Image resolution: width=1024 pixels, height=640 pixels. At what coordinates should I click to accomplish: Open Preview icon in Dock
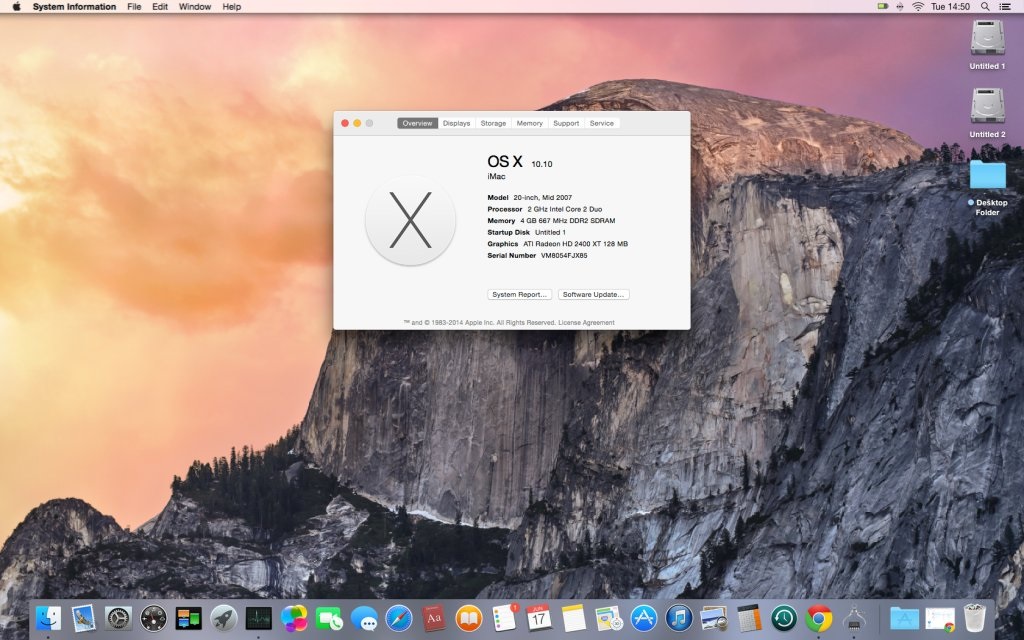coord(714,618)
